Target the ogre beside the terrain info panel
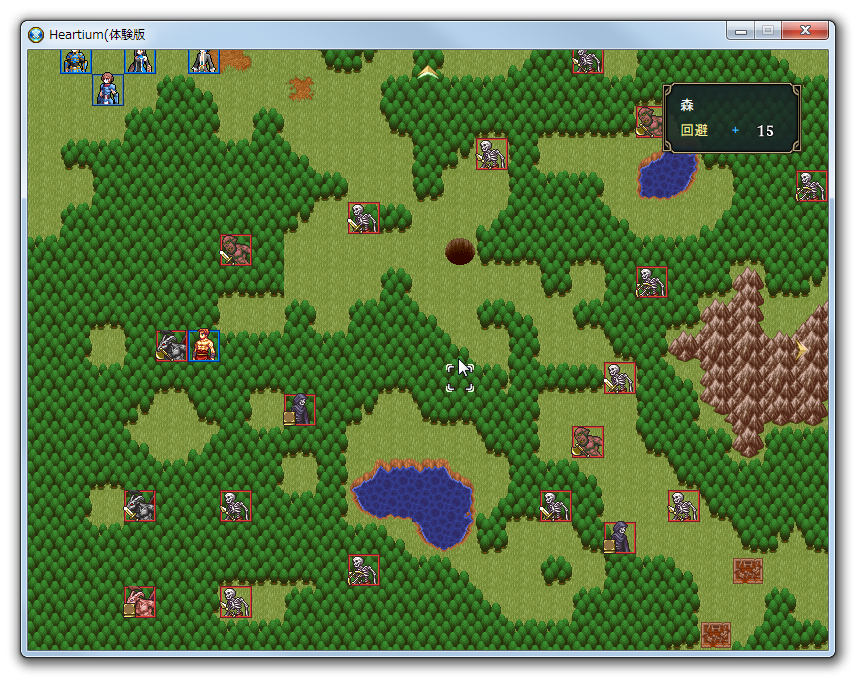Screen dimensions: 856x678 pos(650,122)
